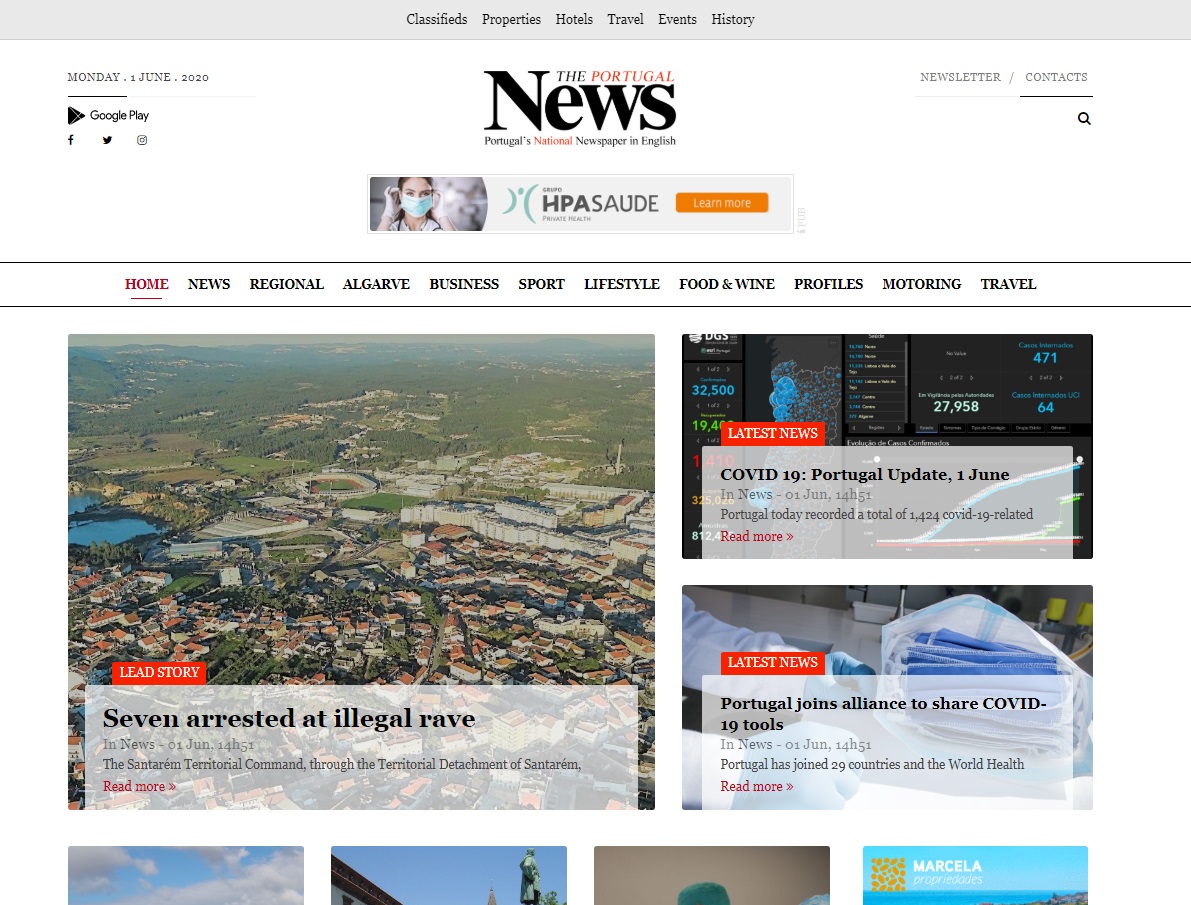This screenshot has height=905, width=1191.
Task: Open the Food & Wine menu item
Action: (726, 284)
